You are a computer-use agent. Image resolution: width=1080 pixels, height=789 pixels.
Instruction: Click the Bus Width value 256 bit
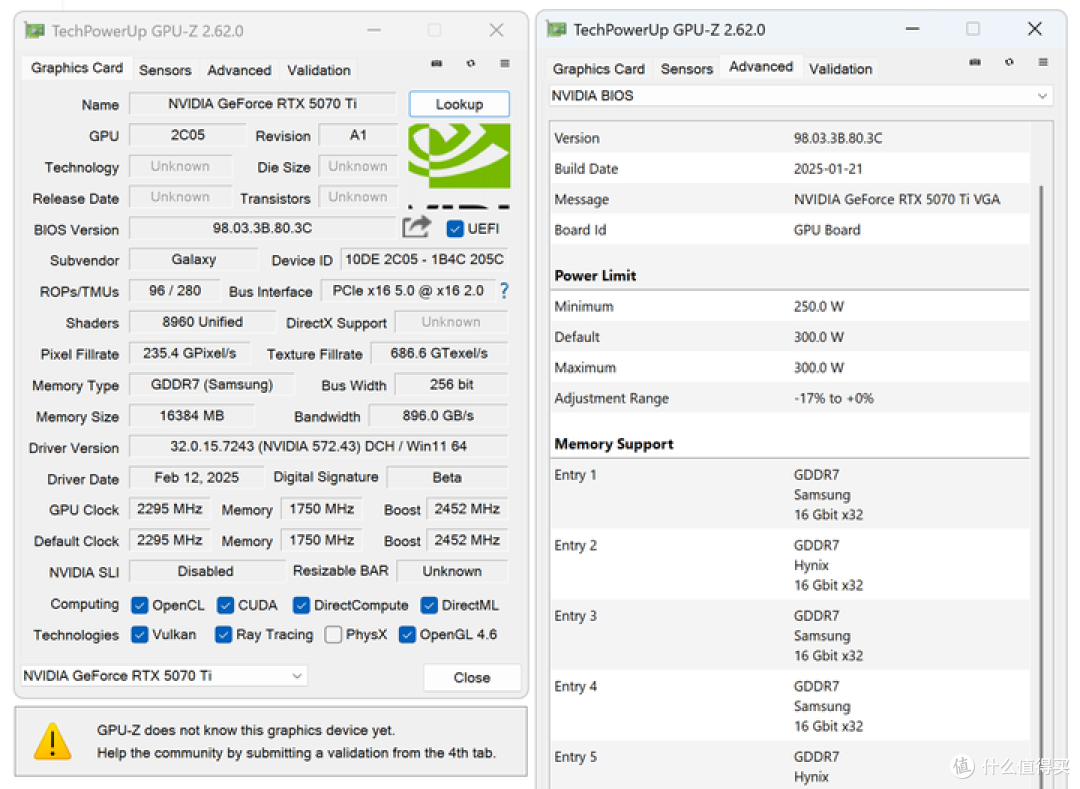(451, 384)
